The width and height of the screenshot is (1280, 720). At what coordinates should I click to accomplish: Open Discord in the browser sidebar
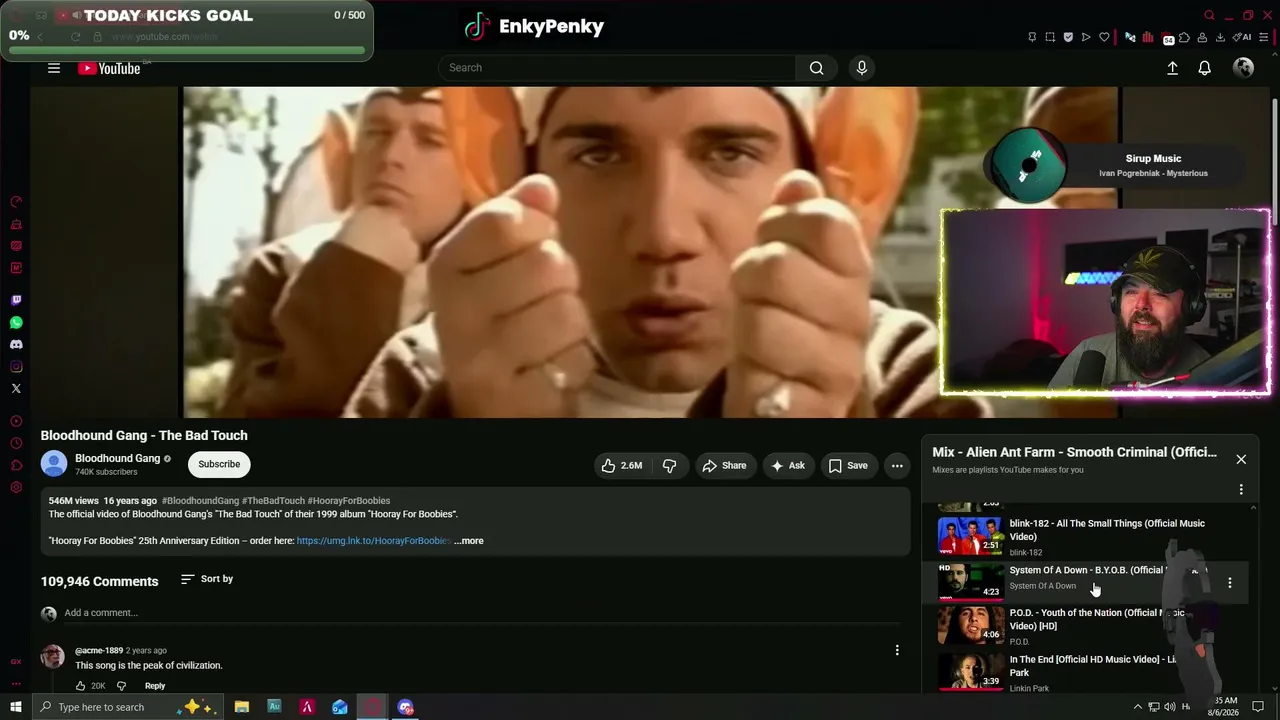pyautogui.click(x=16, y=345)
